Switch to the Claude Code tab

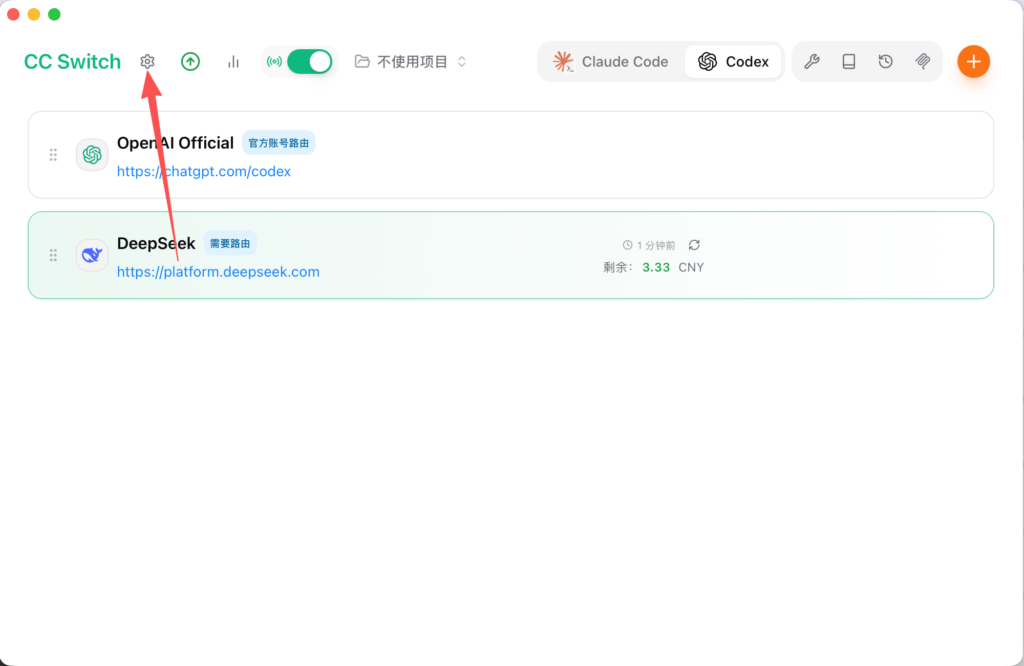pyautogui.click(x=611, y=61)
